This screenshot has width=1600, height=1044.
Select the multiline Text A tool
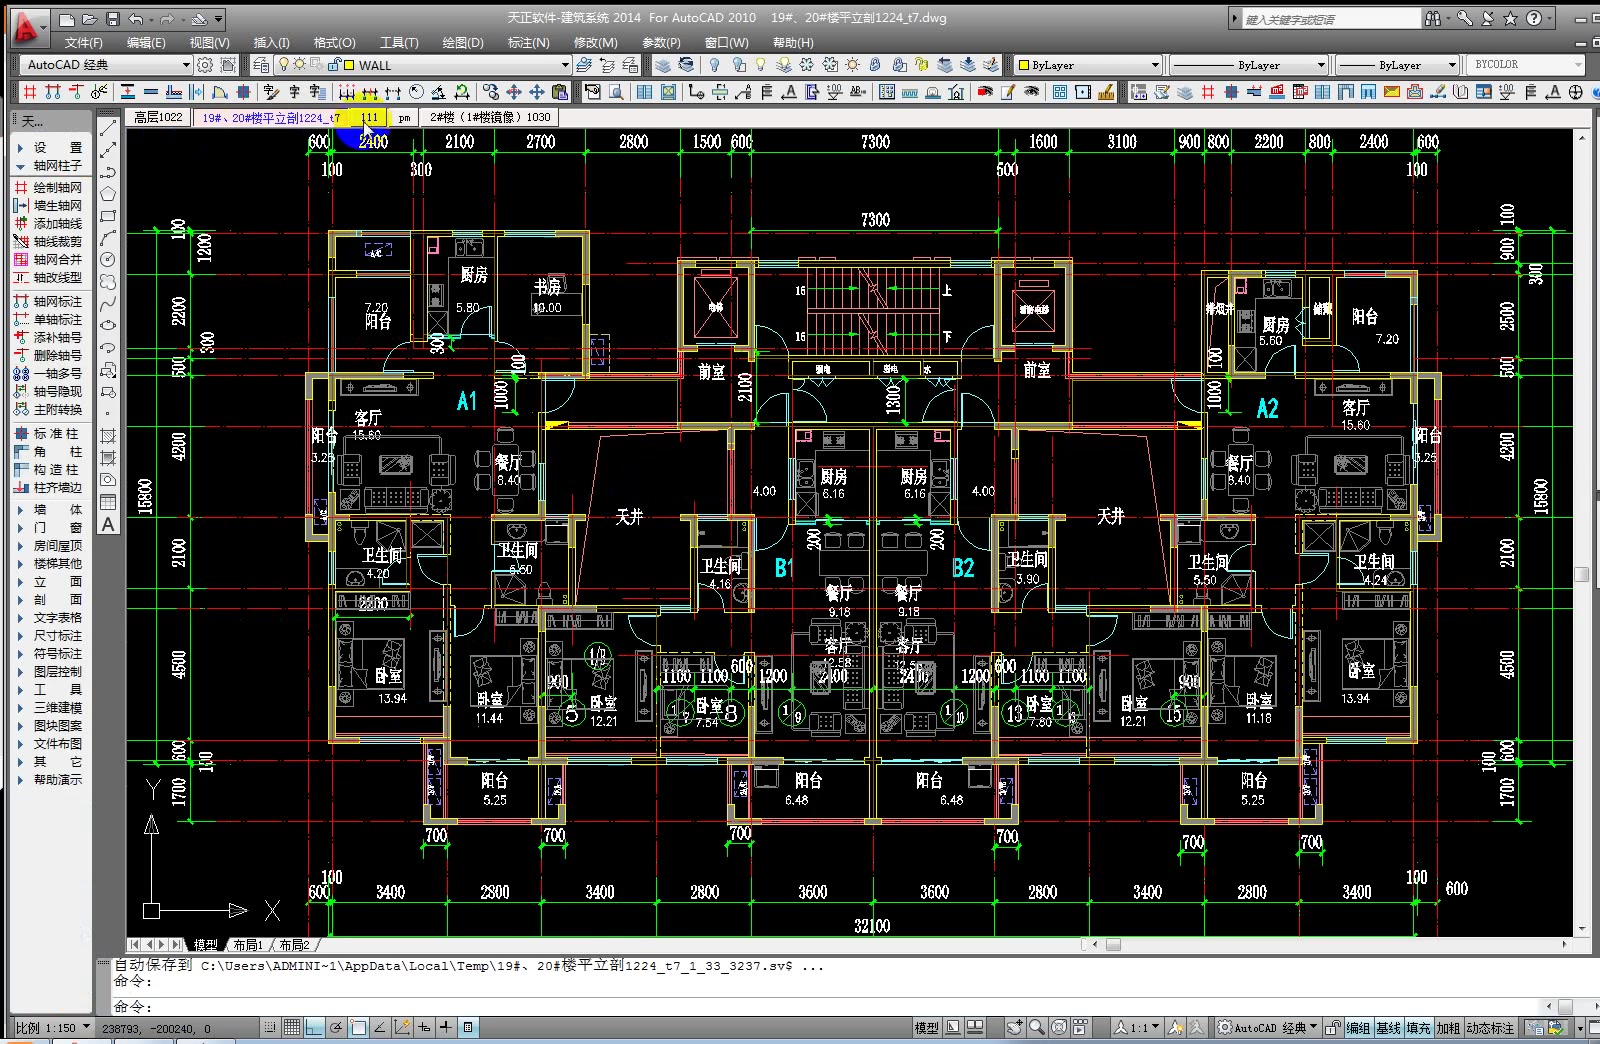(108, 524)
